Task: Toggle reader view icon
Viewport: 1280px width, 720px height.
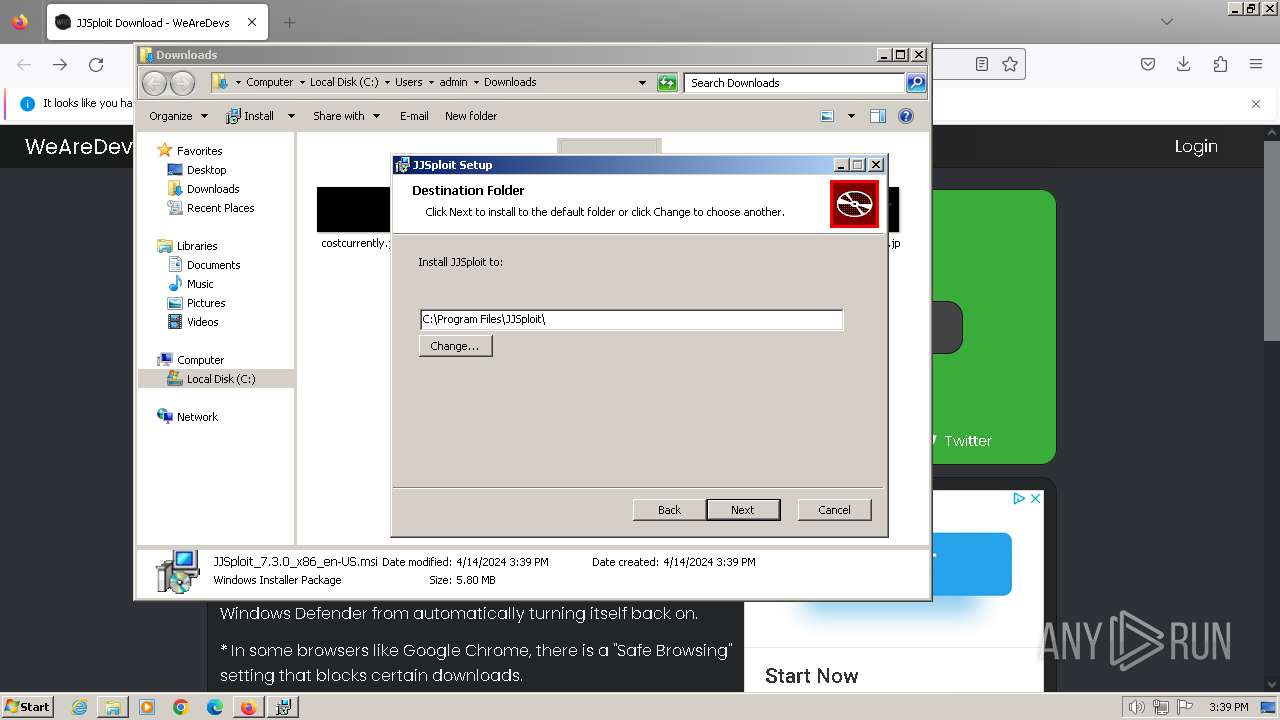Action: pyautogui.click(x=982, y=65)
